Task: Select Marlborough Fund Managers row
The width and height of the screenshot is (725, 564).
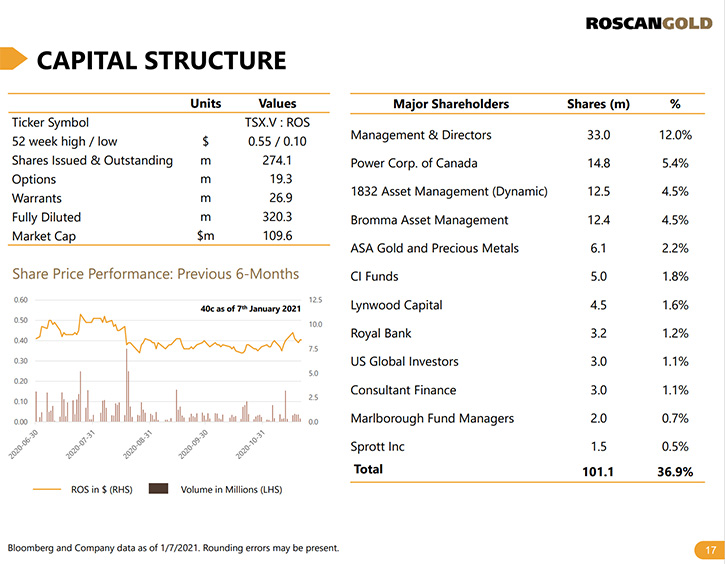Action: (528, 418)
